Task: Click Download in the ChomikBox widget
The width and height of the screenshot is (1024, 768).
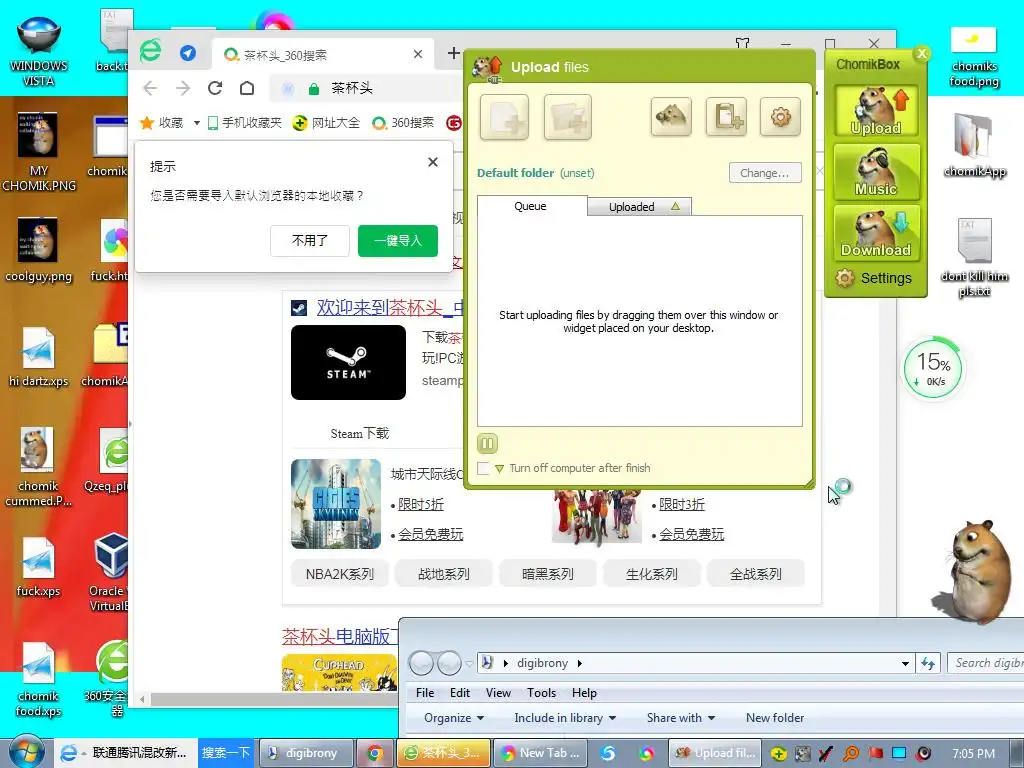Action: point(876,233)
